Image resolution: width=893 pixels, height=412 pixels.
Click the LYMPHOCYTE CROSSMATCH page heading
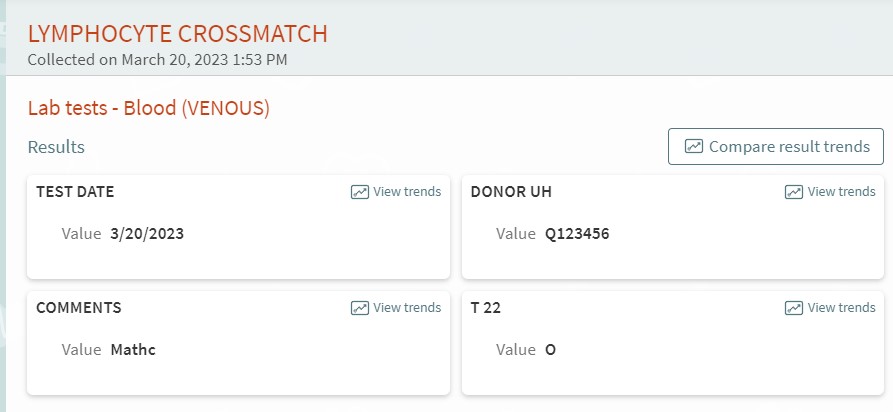pos(178,34)
